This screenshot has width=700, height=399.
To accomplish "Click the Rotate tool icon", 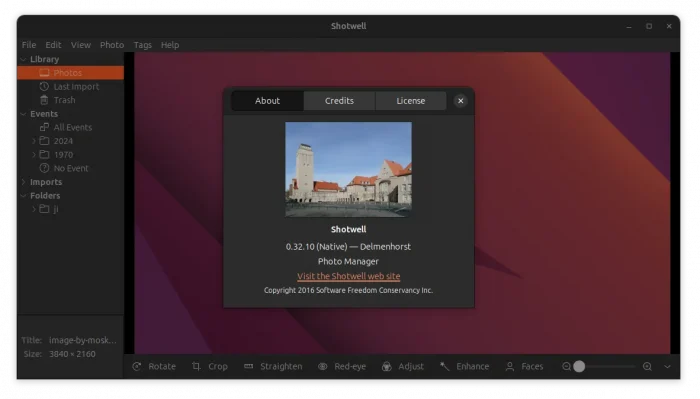I will (x=137, y=366).
